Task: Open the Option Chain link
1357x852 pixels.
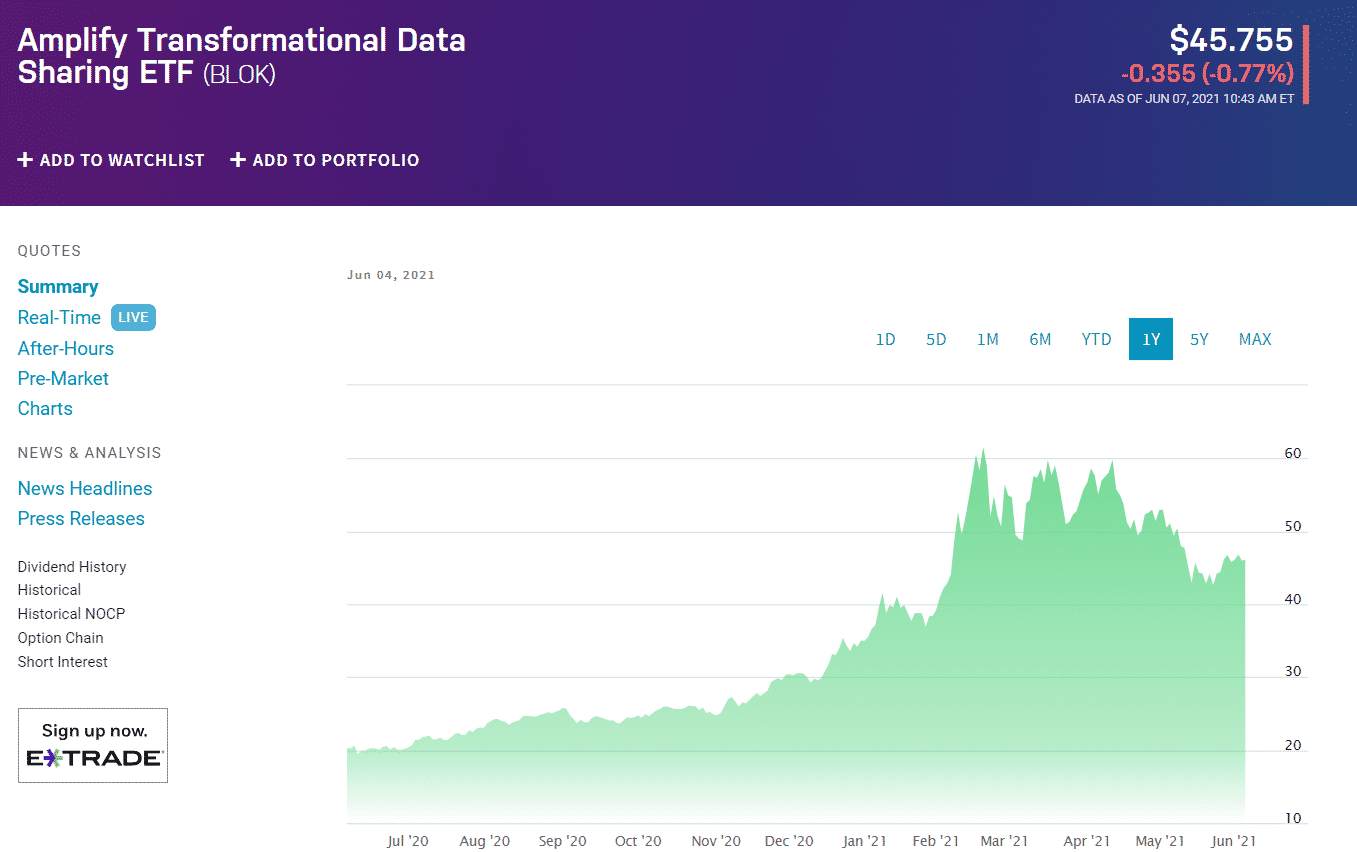Action: [x=60, y=638]
